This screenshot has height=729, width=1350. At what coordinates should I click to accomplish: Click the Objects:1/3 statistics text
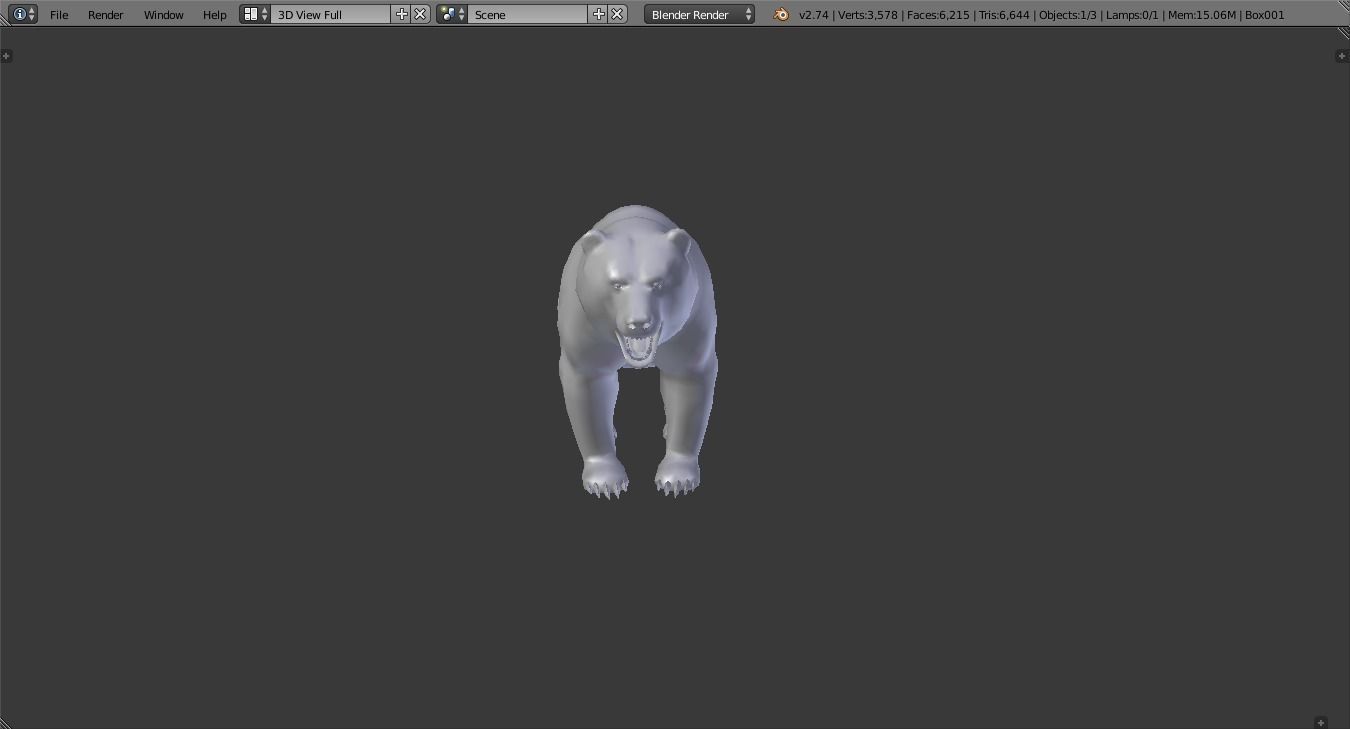pos(1068,15)
